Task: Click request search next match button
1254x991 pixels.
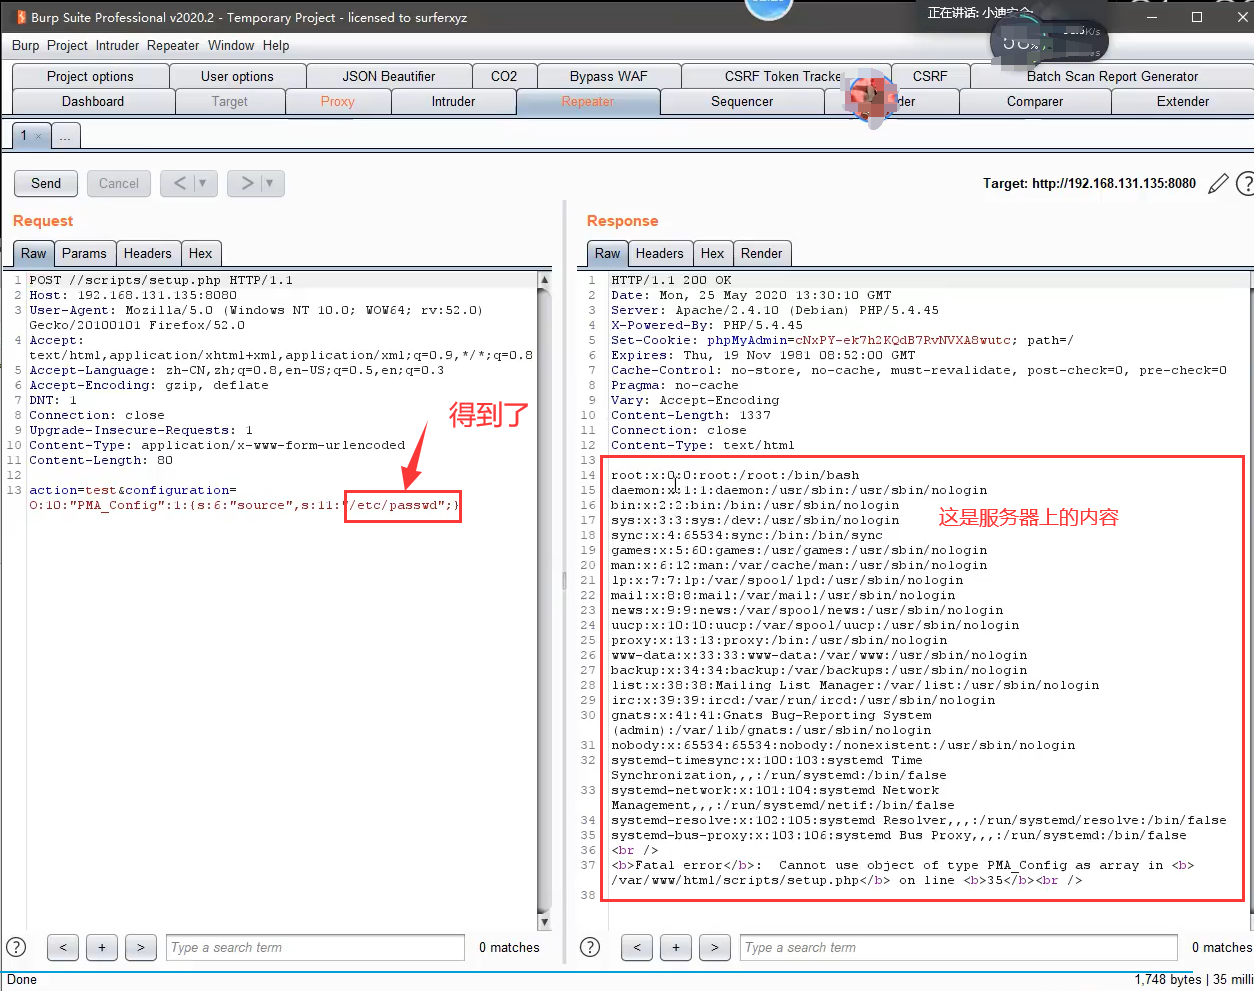Action: click(x=141, y=947)
